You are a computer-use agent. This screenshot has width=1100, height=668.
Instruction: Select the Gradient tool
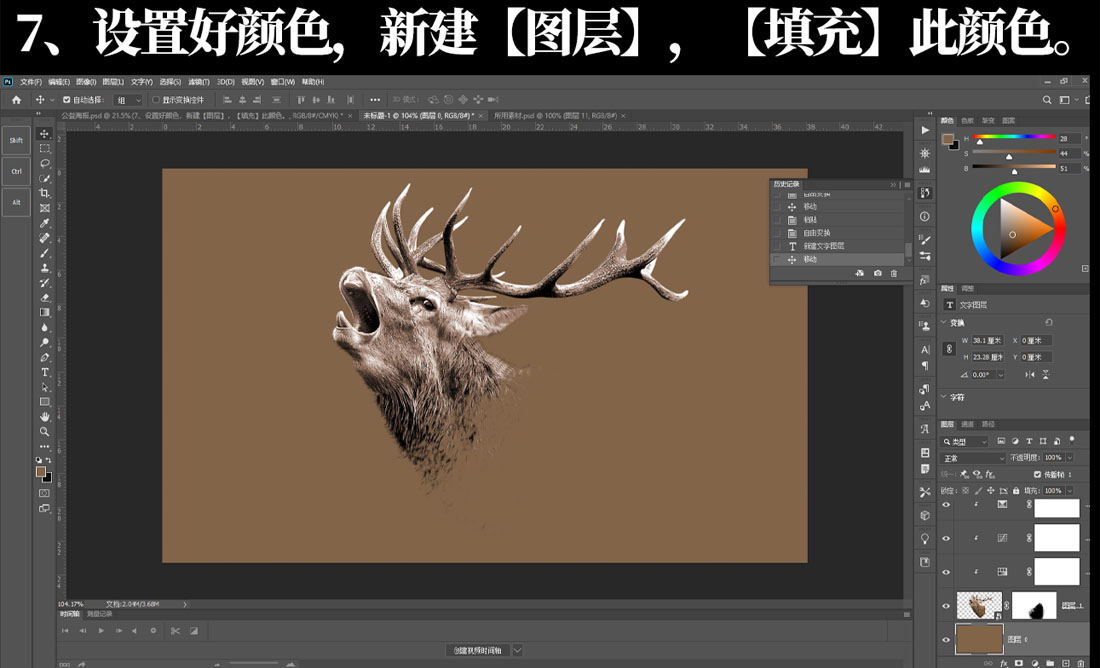click(45, 312)
